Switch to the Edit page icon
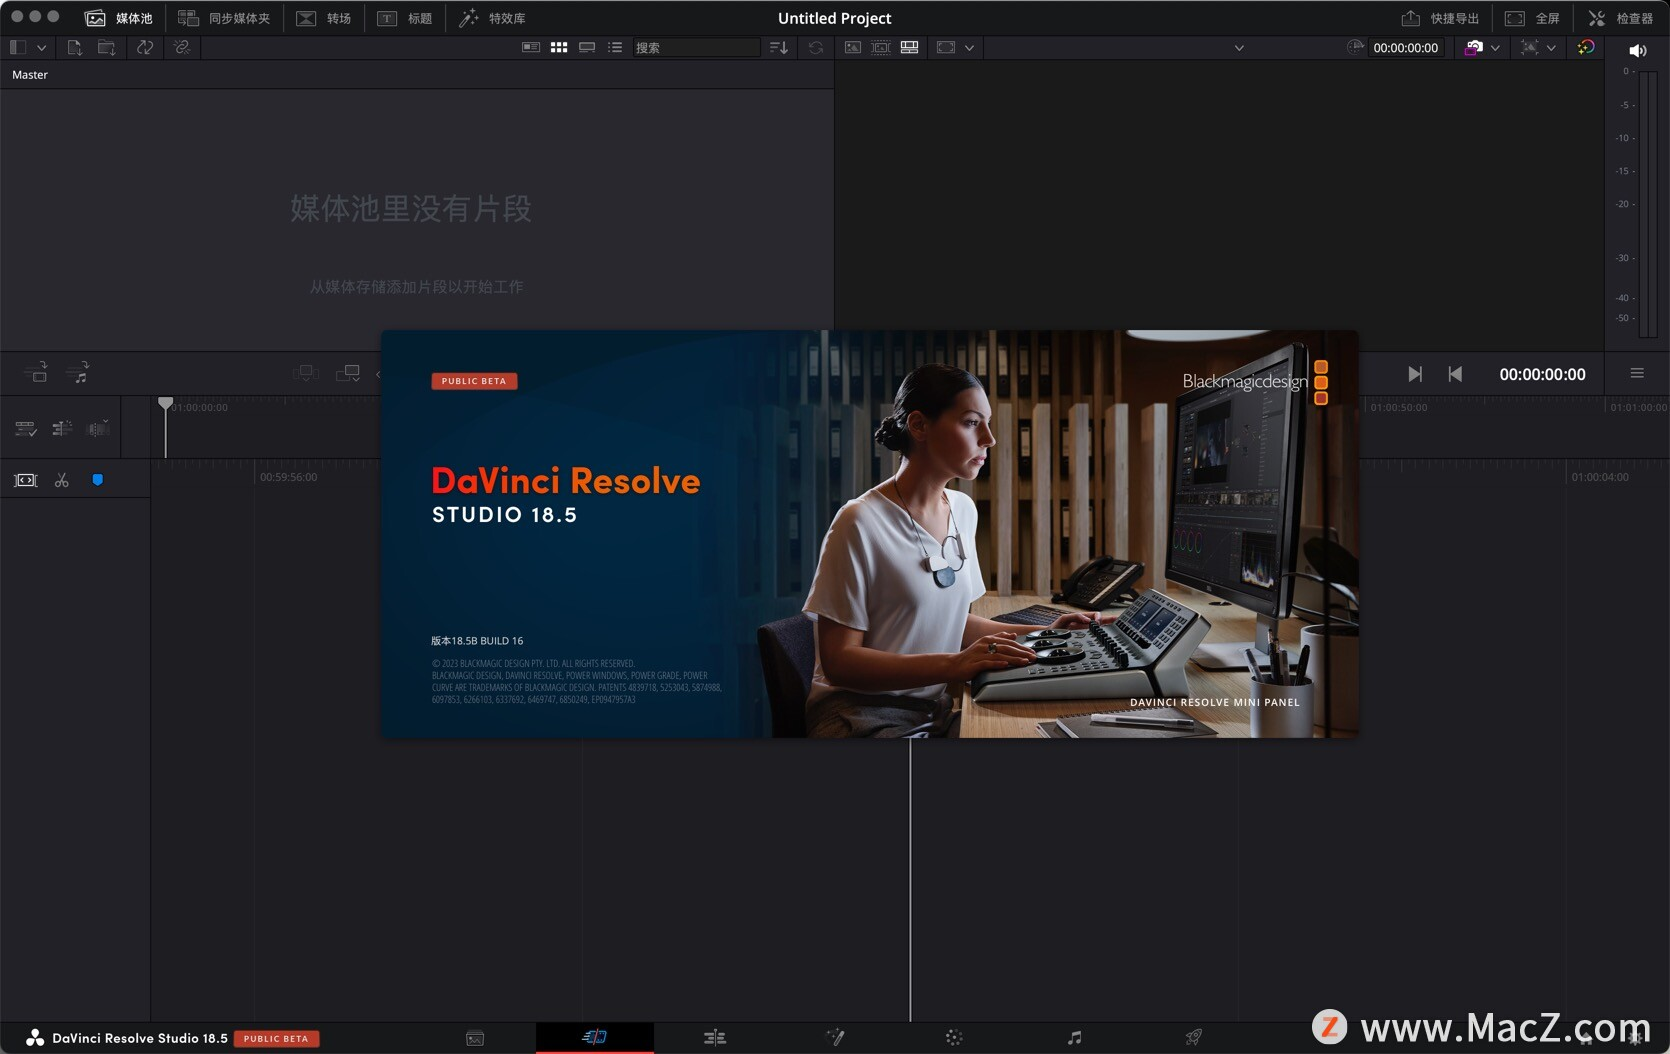 (714, 1038)
